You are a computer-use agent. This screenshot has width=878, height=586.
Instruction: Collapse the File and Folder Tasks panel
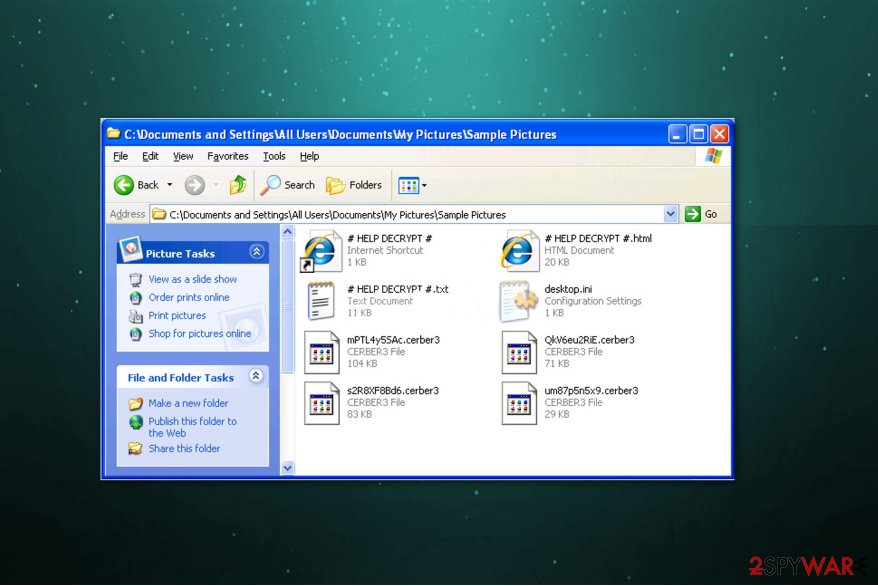pos(256,376)
